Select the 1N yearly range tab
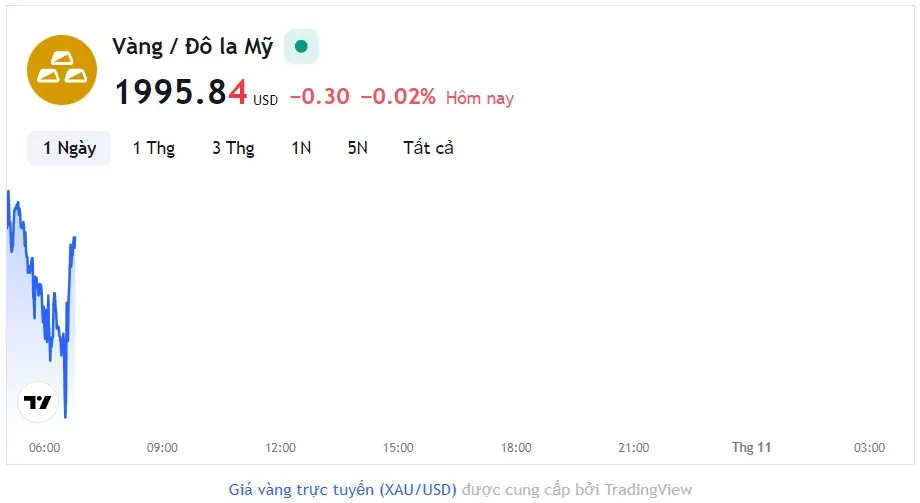 pyautogui.click(x=301, y=148)
